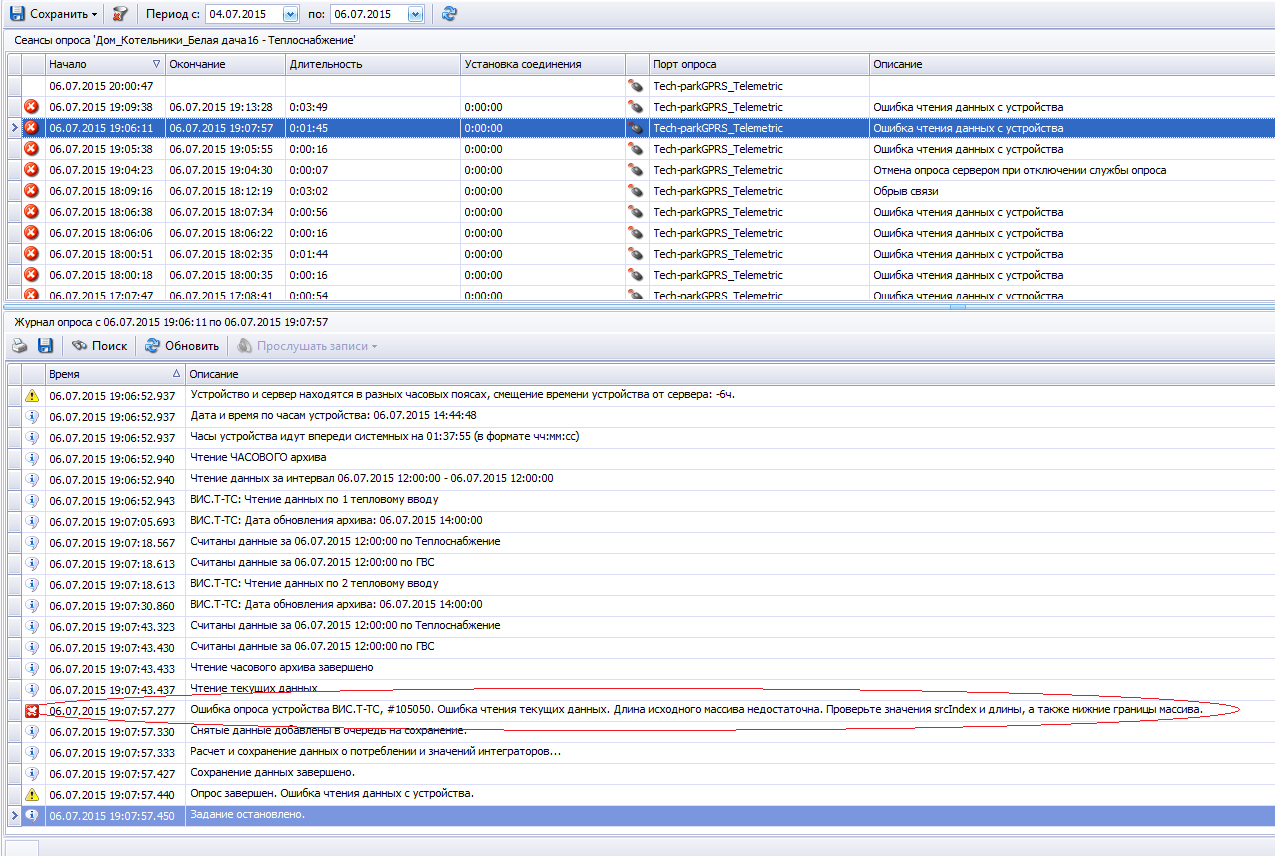Select 'Дата и время по часам устройства' entry
This screenshot has height=856, width=1275.
[x=333, y=416]
